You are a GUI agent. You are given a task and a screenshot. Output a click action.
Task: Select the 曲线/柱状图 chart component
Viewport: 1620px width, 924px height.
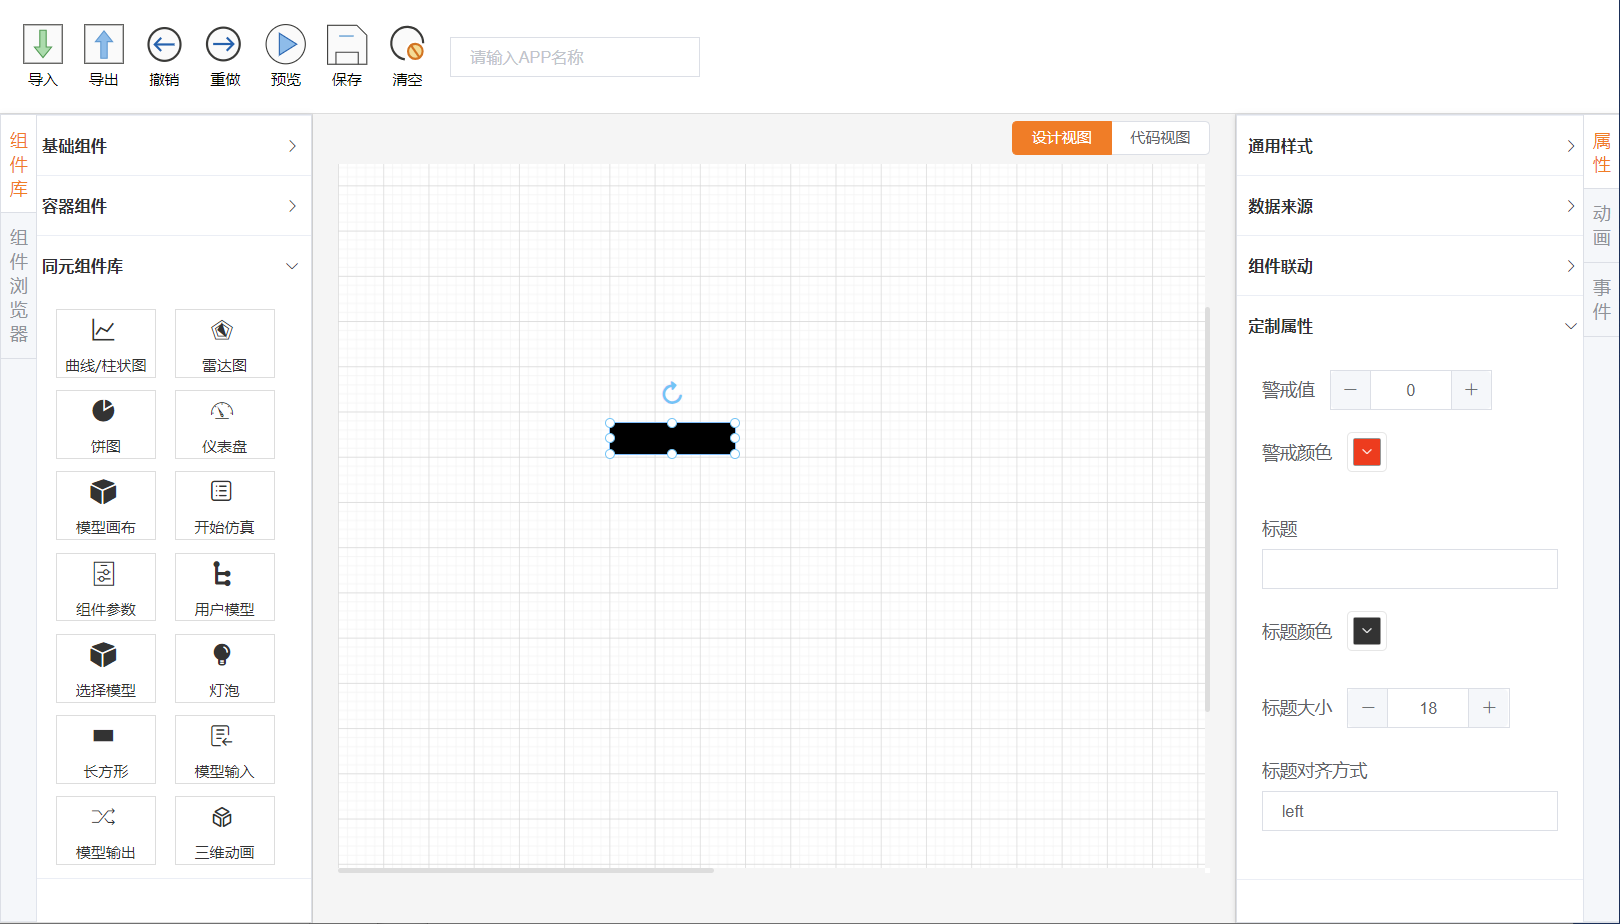pyautogui.click(x=106, y=343)
